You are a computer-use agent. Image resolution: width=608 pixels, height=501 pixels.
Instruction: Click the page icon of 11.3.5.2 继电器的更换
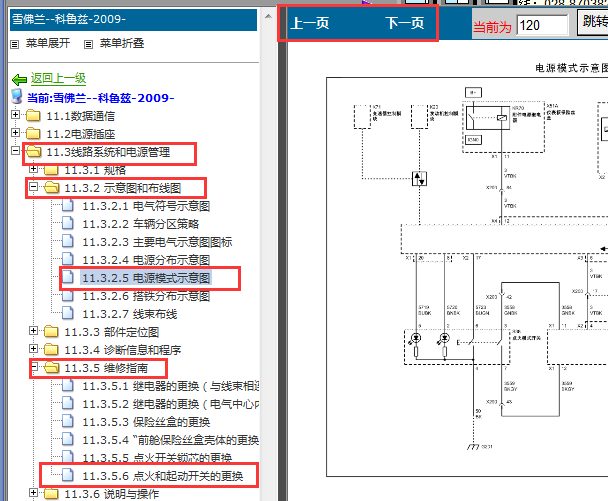[x=68, y=403]
